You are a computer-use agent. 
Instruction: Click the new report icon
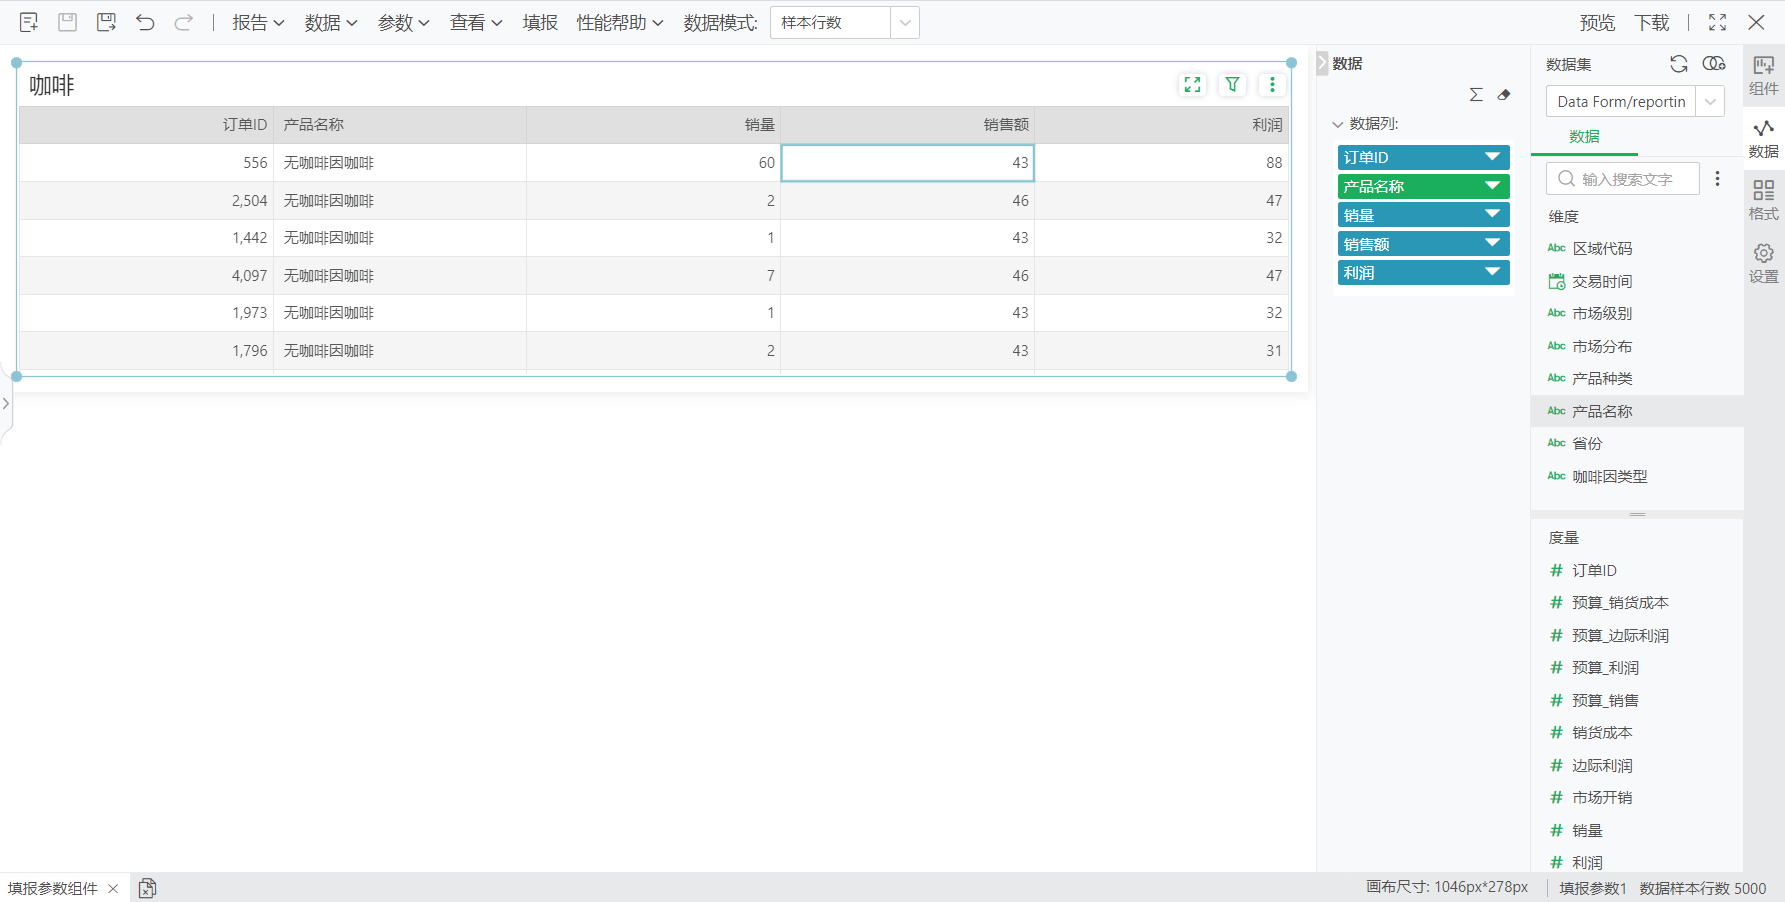[x=29, y=22]
